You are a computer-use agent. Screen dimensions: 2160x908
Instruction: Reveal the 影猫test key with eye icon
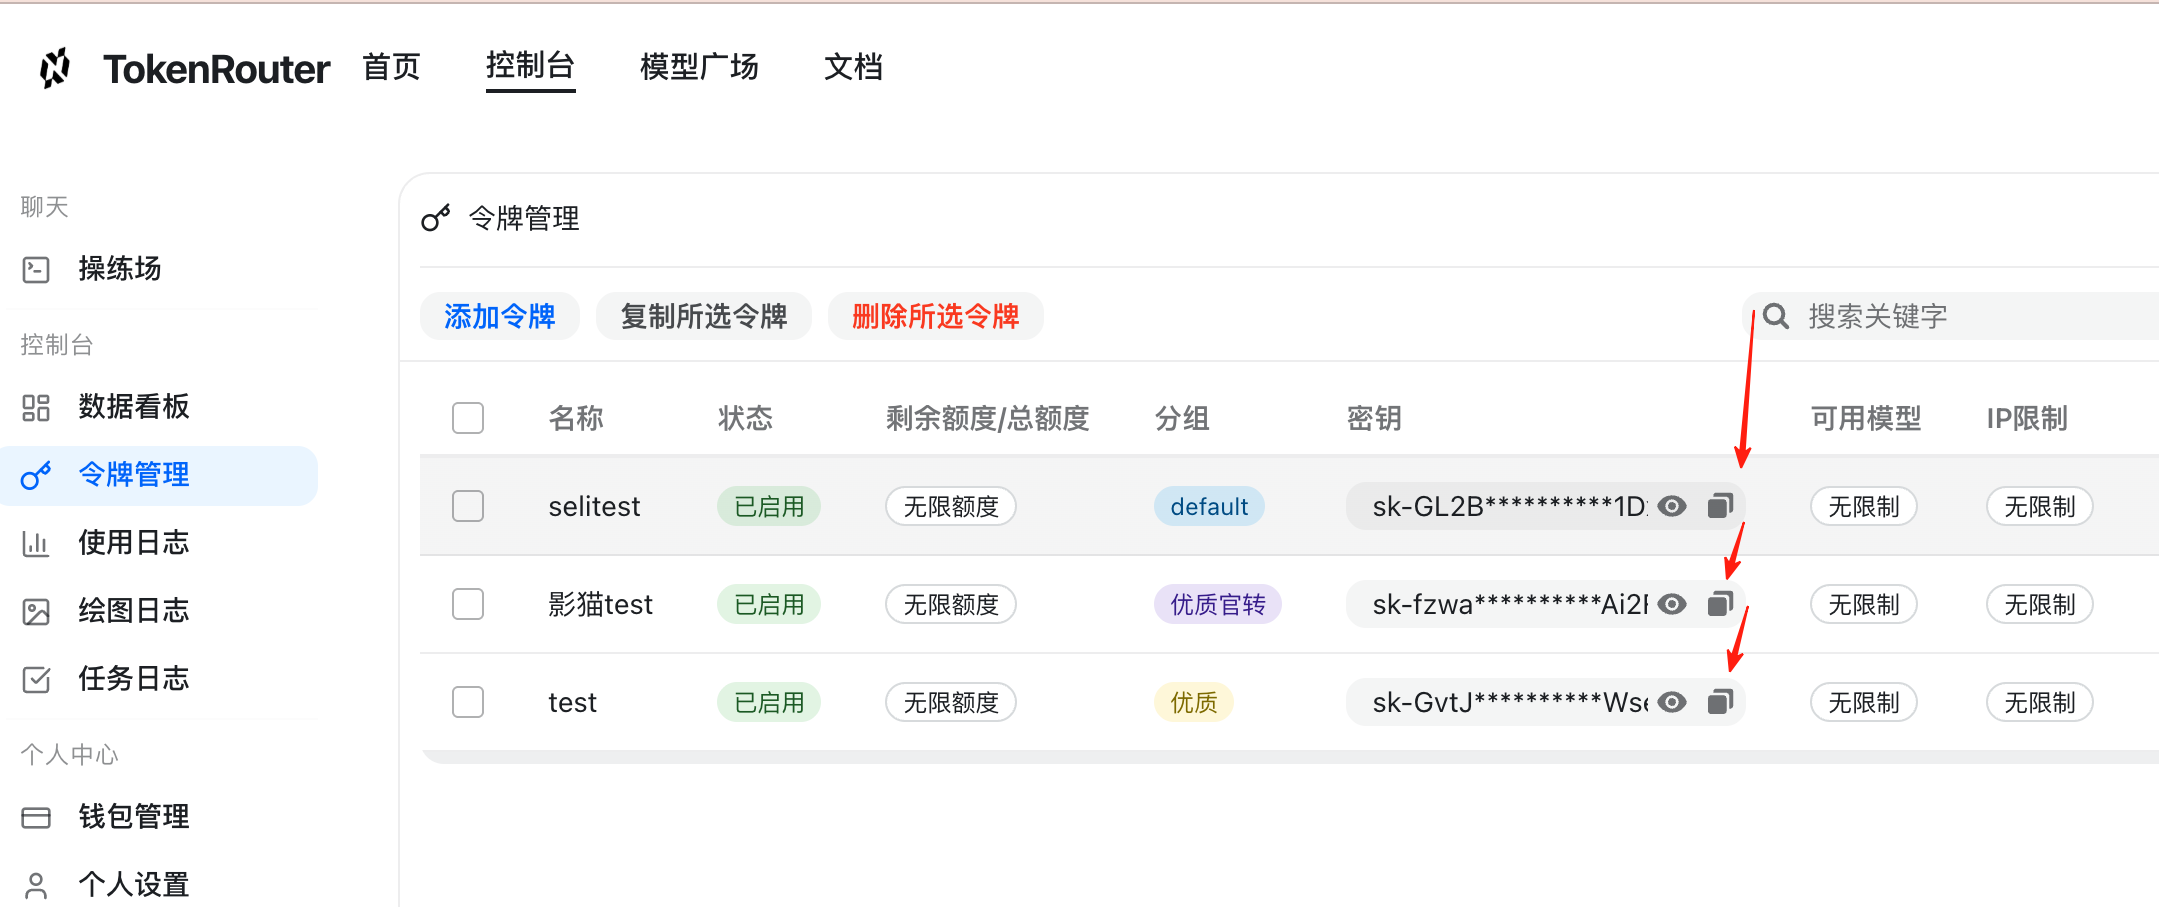pos(1672,604)
